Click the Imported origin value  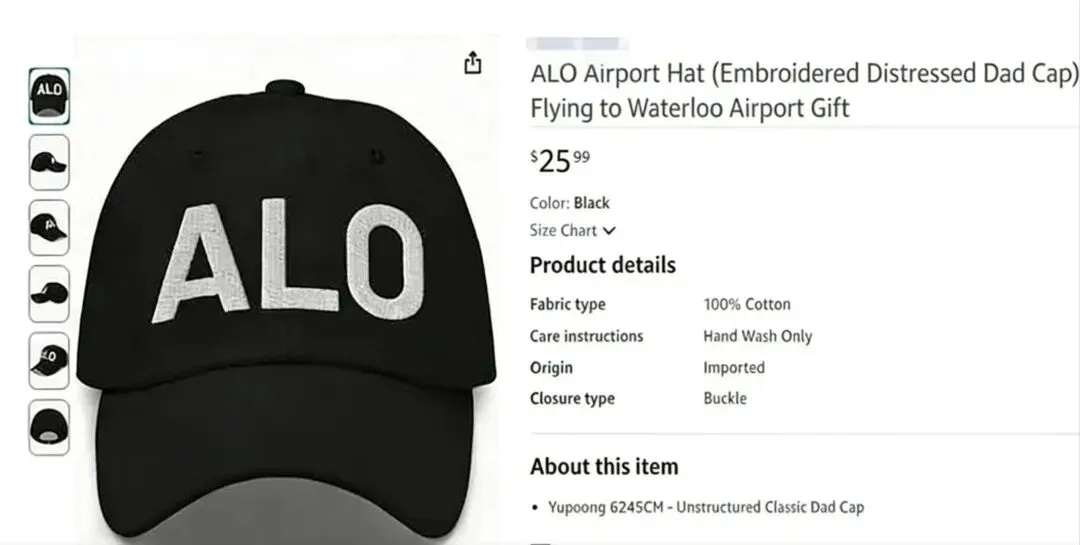coord(733,367)
